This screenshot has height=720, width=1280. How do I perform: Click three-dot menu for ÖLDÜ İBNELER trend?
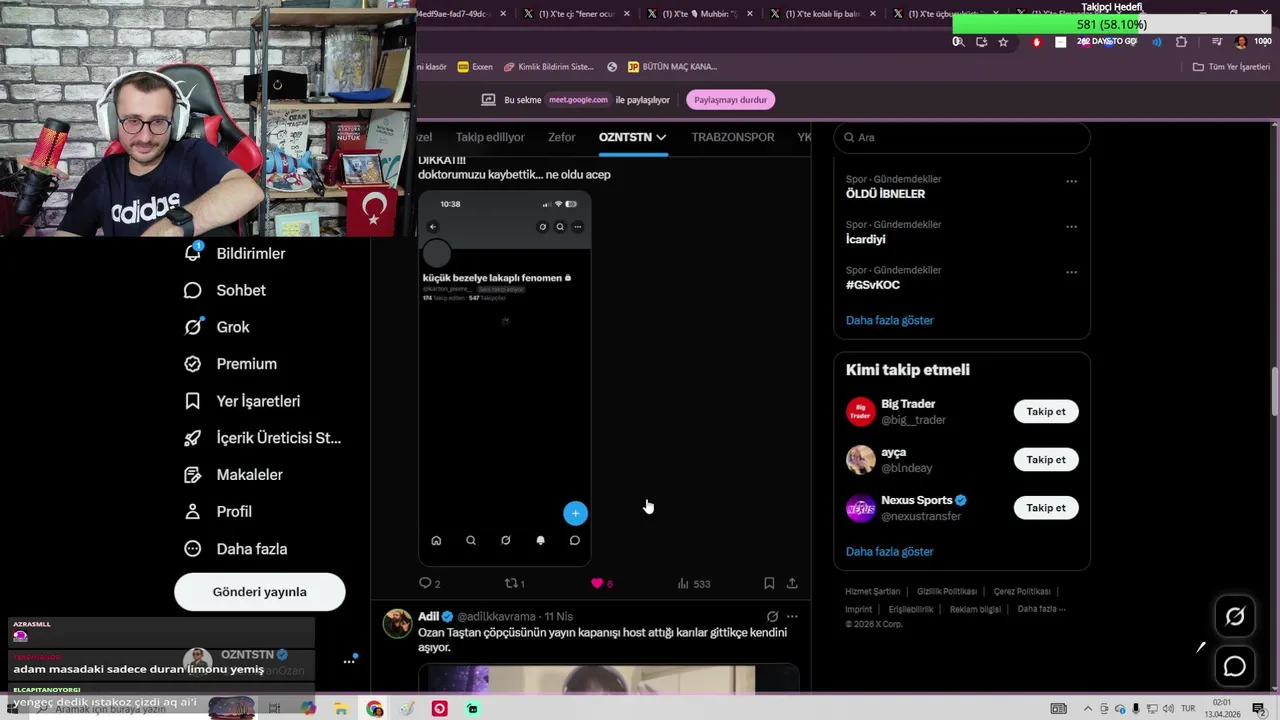[x=1071, y=181]
